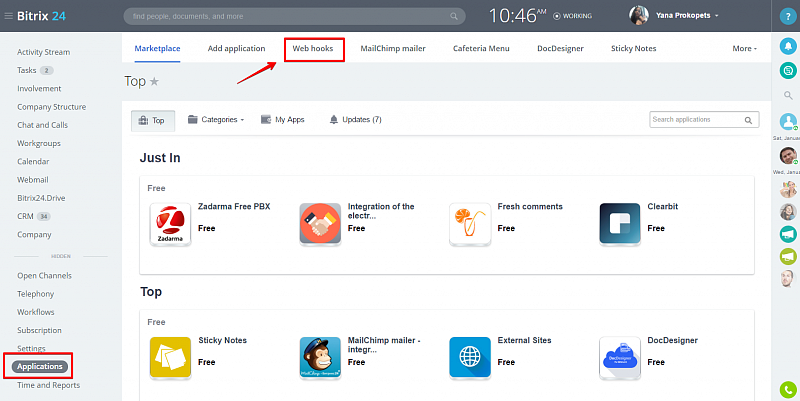Viewport: 800px width, 401px height.
Task: Open the MailChimp mailer tab
Action: click(x=393, y=48)
